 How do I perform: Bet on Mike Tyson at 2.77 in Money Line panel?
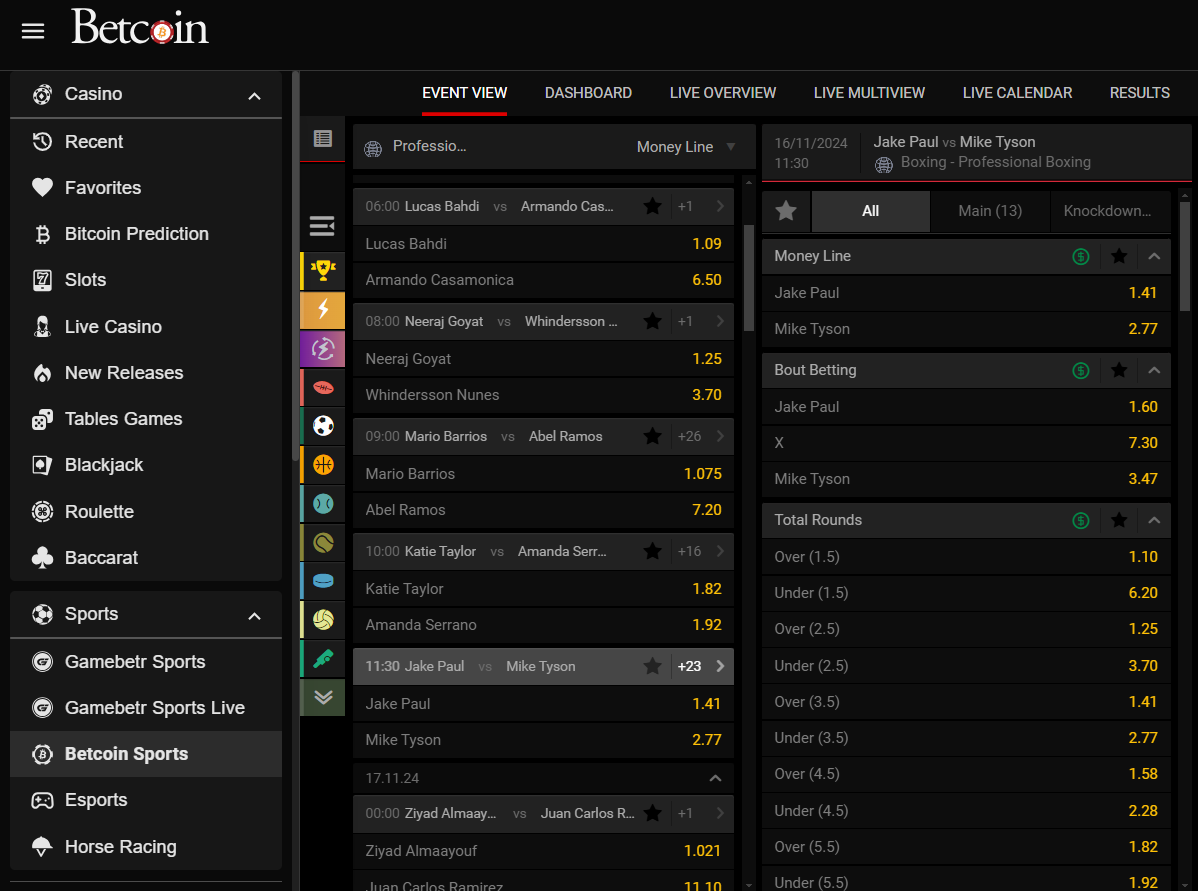(966, 329)
